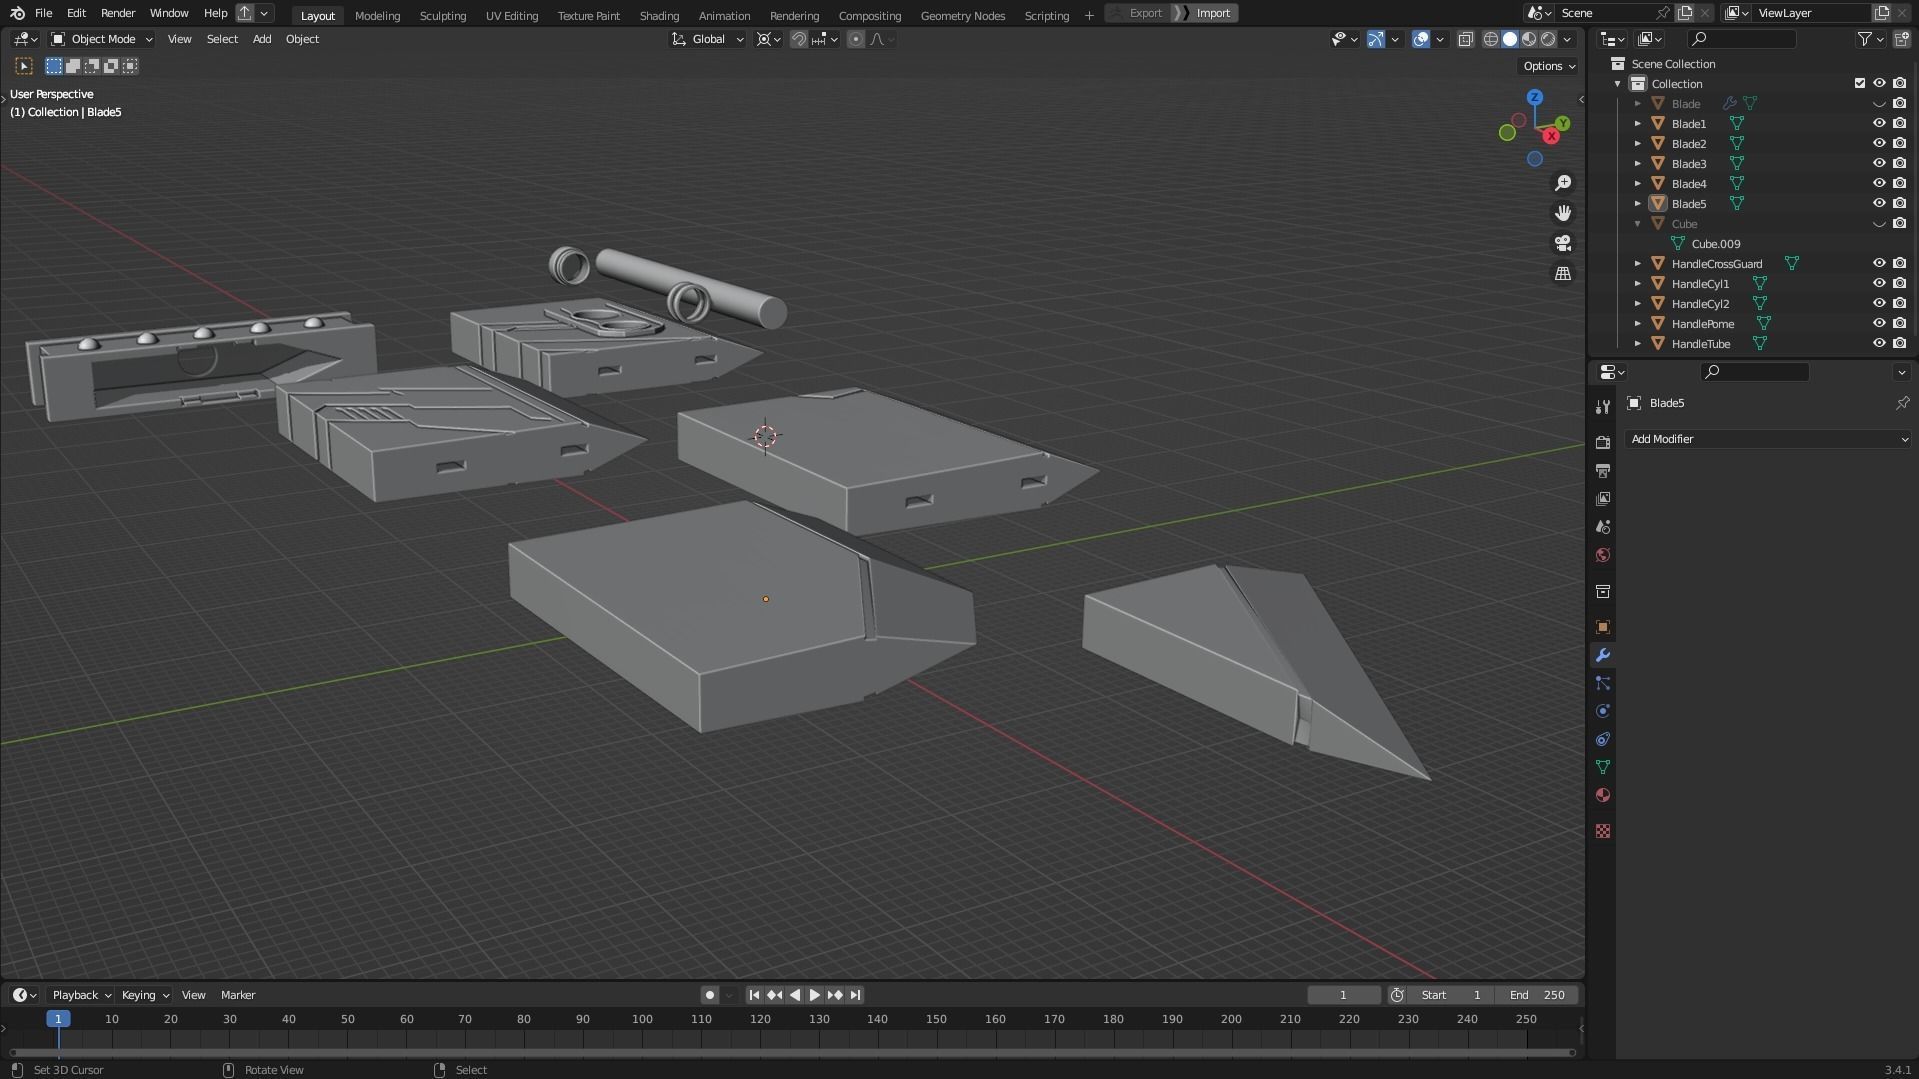Toggle proportional editing icon
Viewport: 1919px width, 1079px height.
[x=855, y=39]
